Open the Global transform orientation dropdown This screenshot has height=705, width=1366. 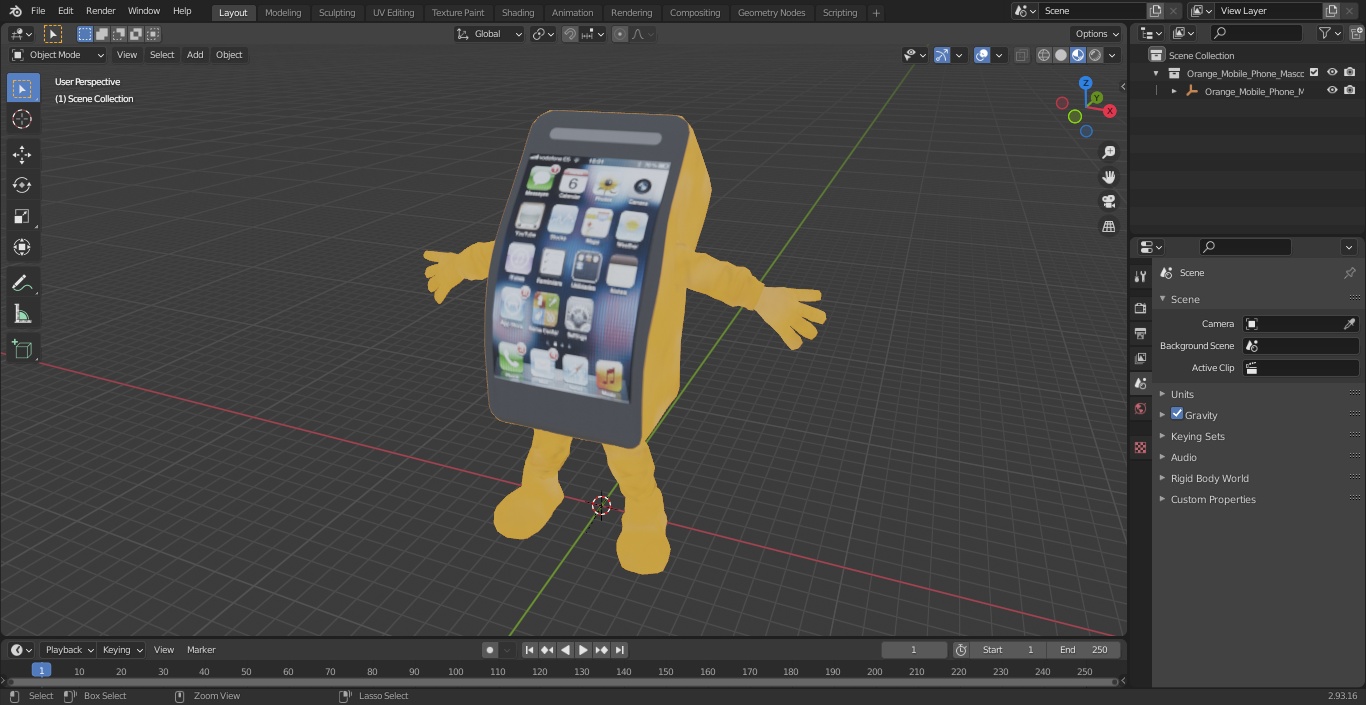click(x=489, y=34)
